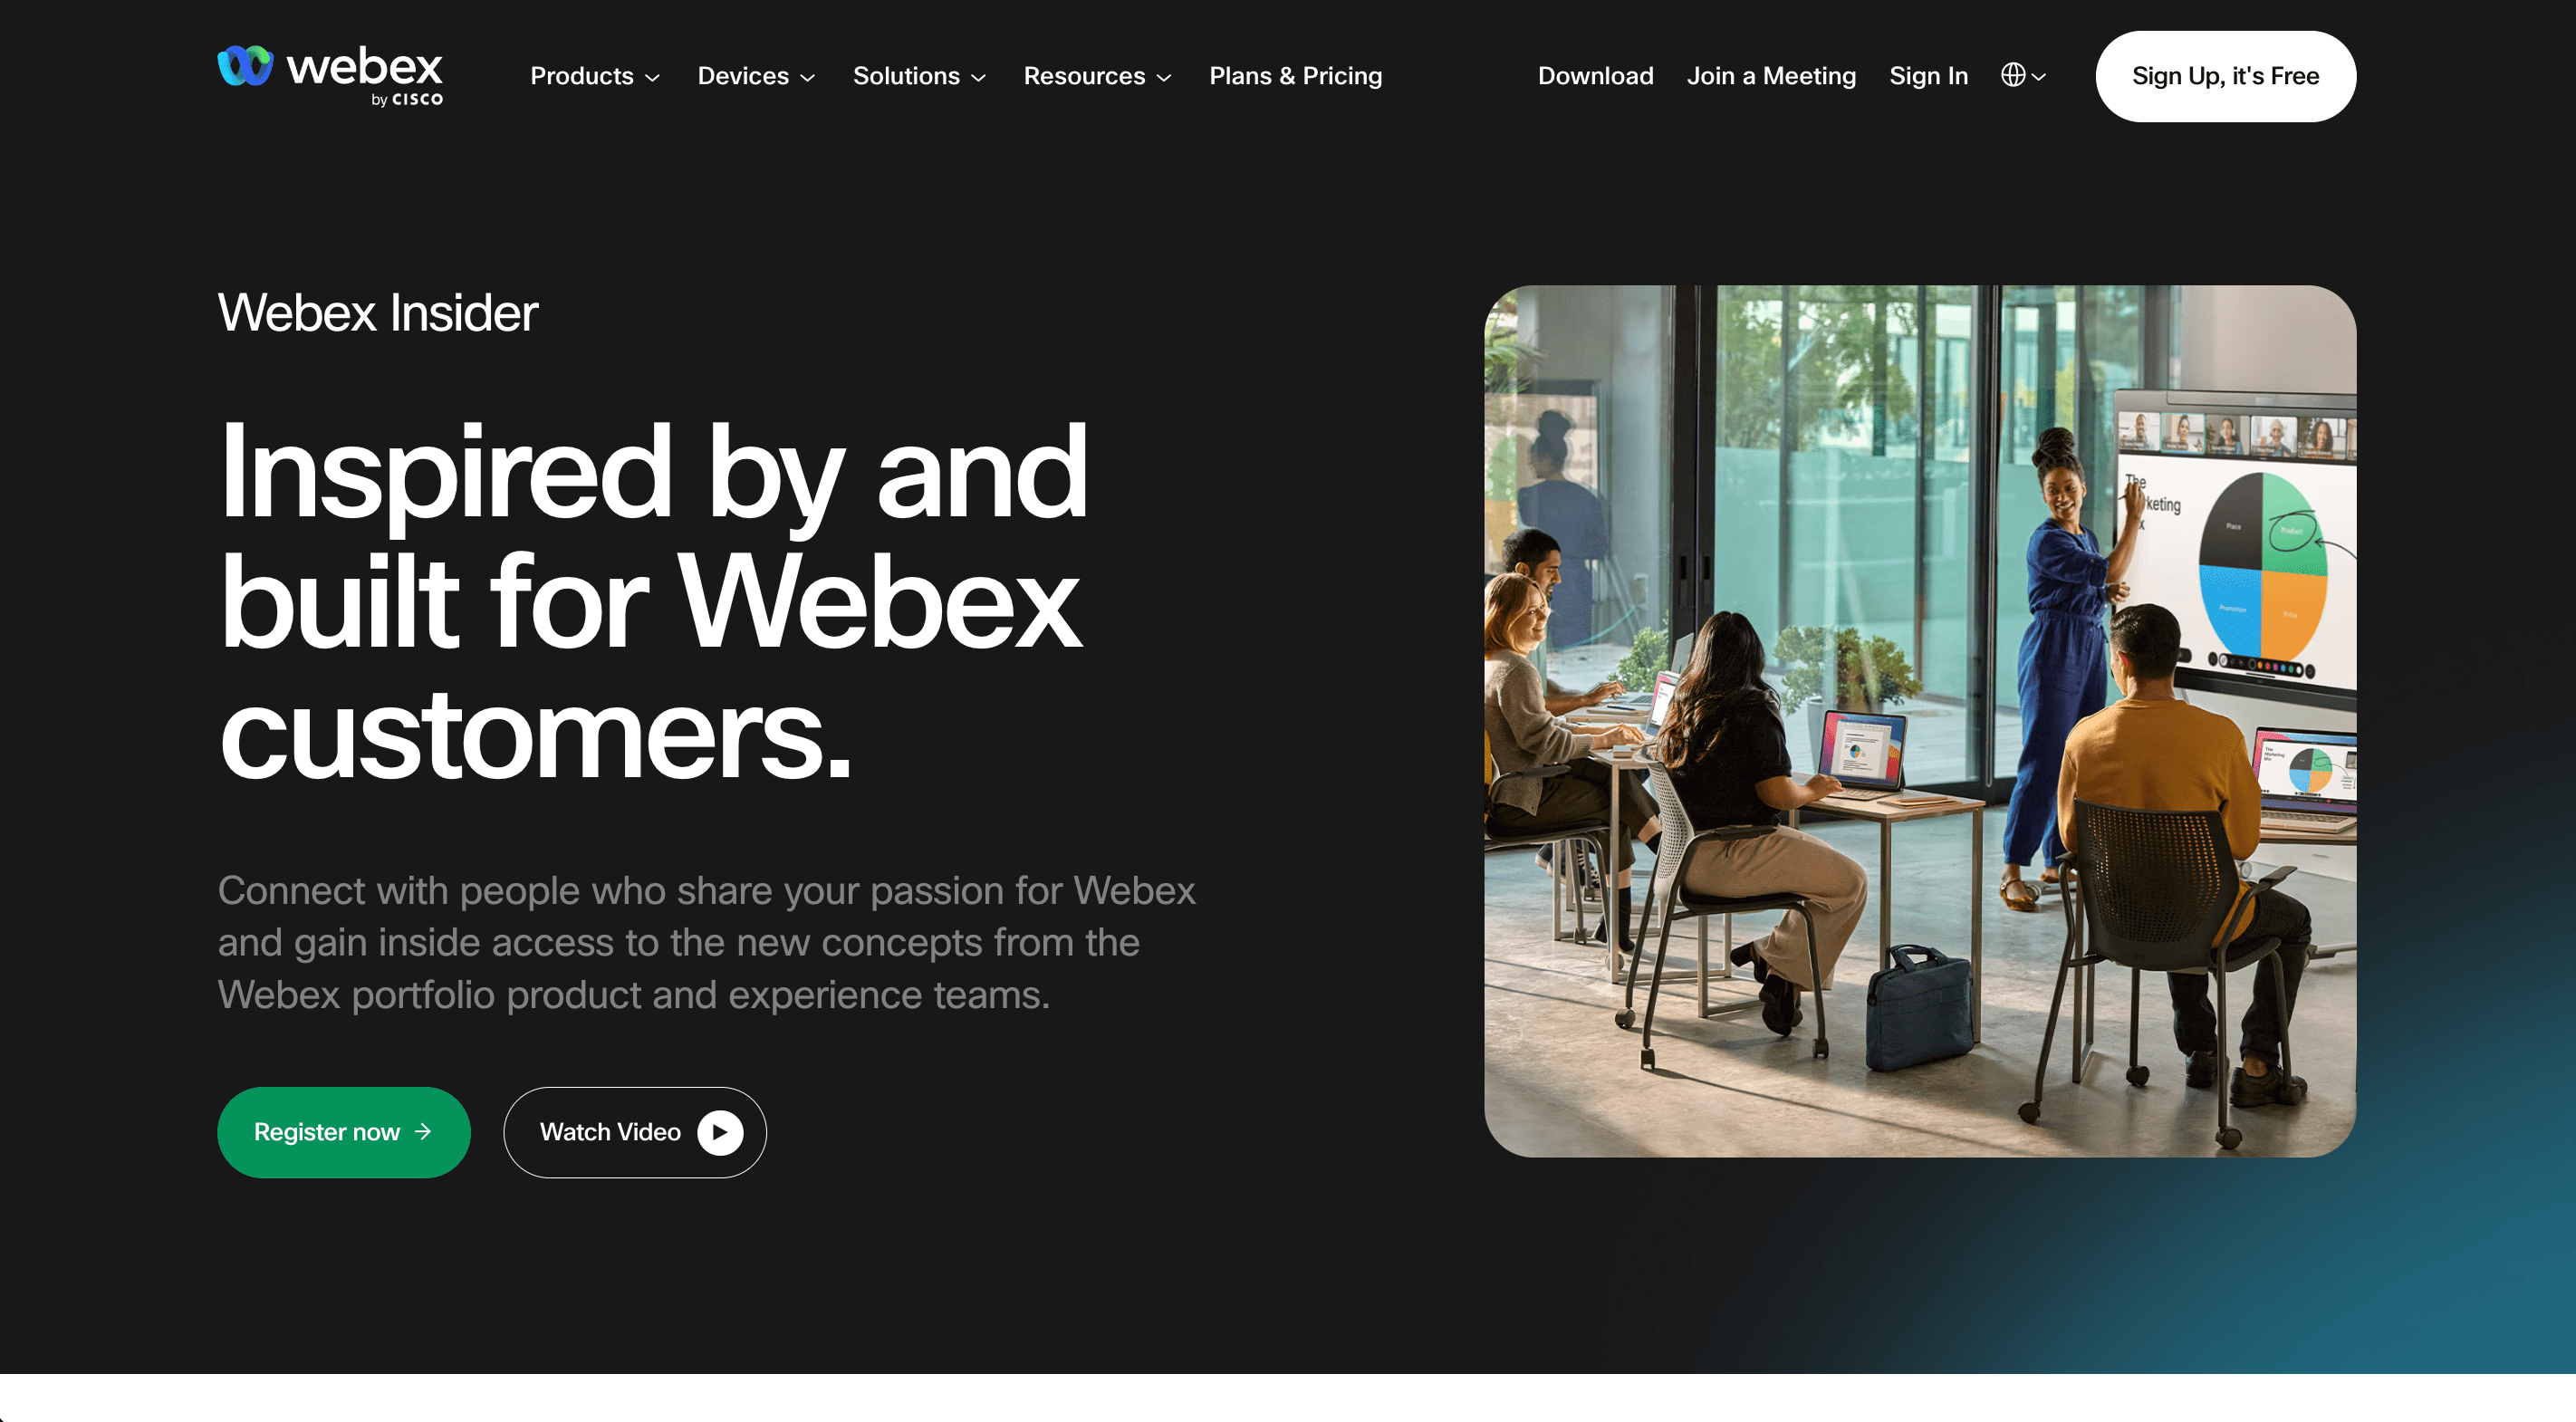
Task: Click the Webex by Cisco logo
Action: click(330, 76)
